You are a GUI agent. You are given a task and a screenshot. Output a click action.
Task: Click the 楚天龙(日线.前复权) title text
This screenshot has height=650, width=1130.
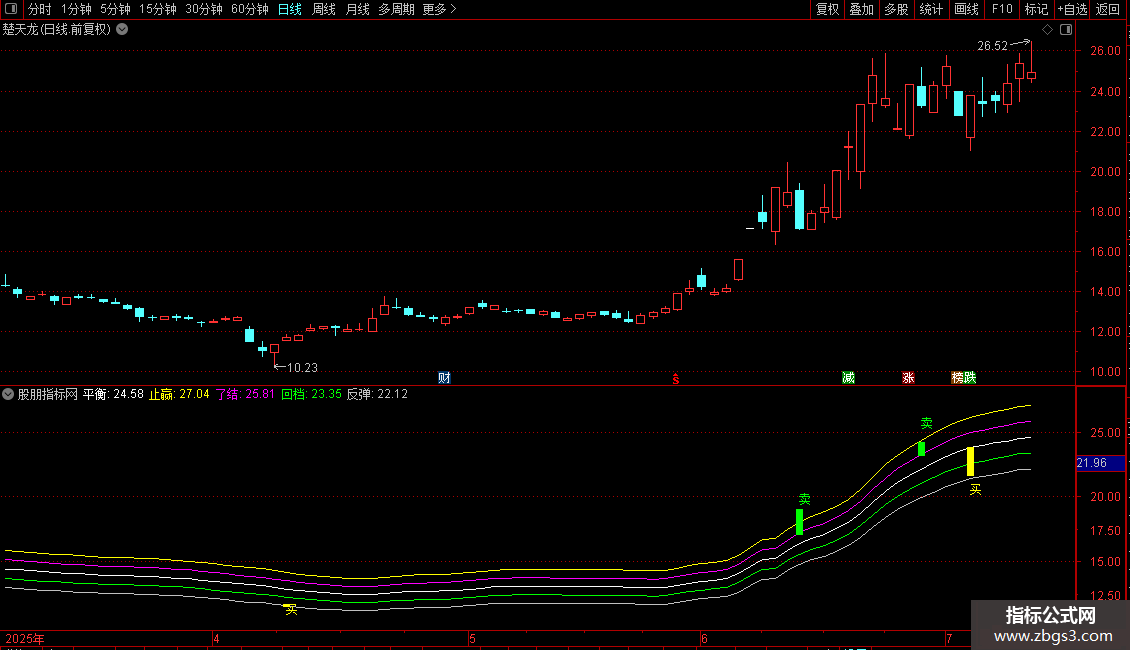[56, 30]
